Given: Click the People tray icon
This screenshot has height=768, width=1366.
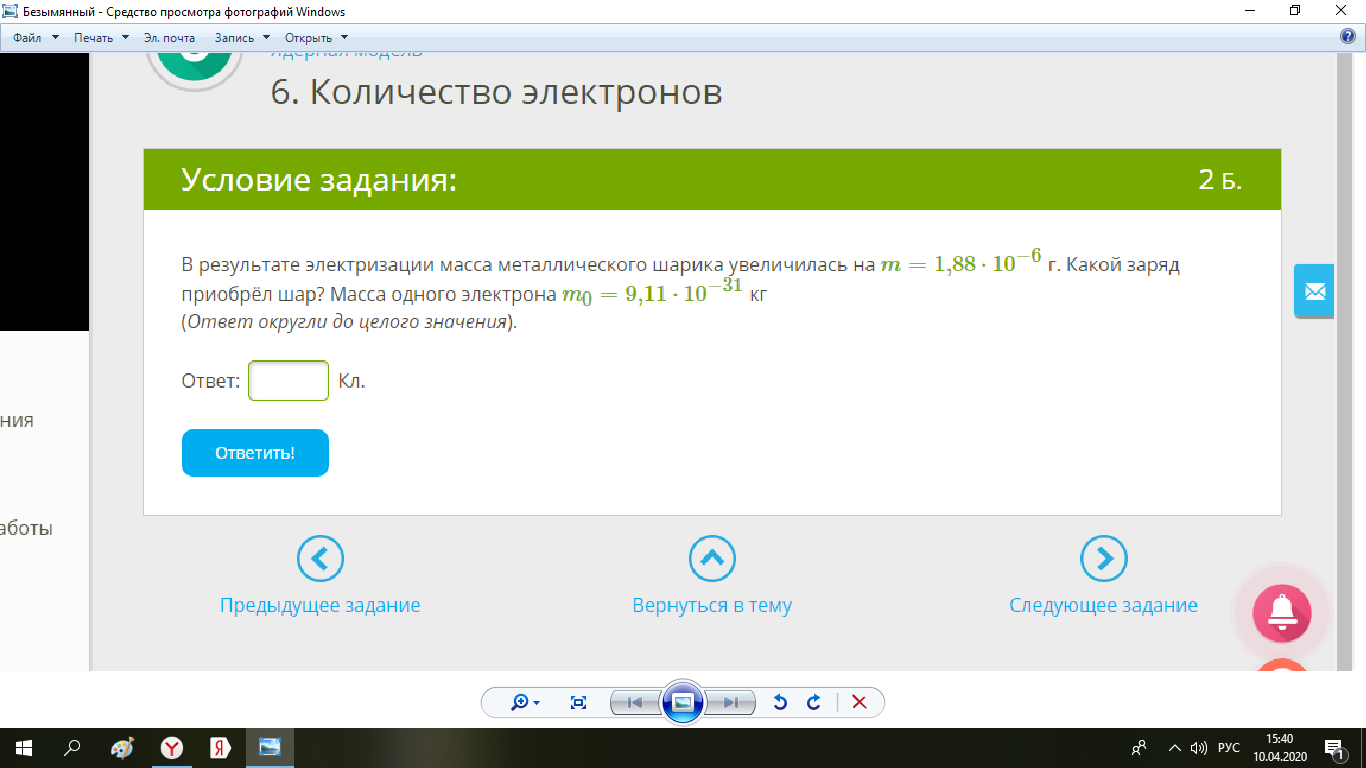Looking at the screenshot, I should click(1138, 748).
